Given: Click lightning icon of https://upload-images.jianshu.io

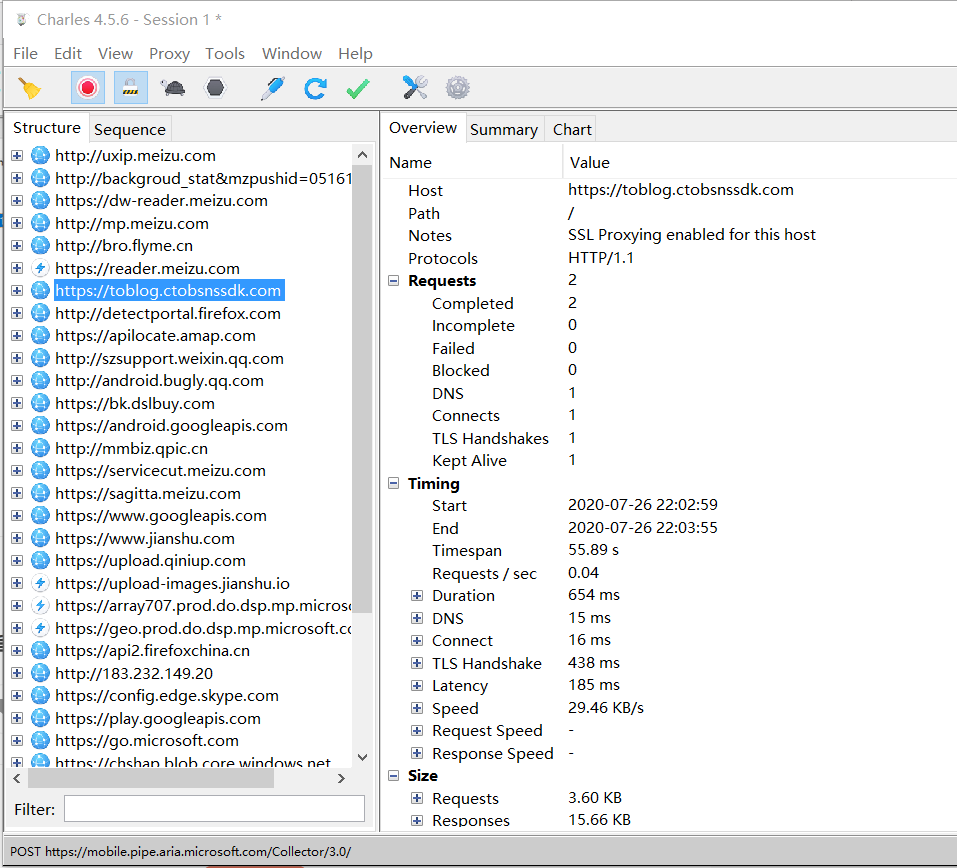Looking at the screenshot, I should [x=40, y=584].
